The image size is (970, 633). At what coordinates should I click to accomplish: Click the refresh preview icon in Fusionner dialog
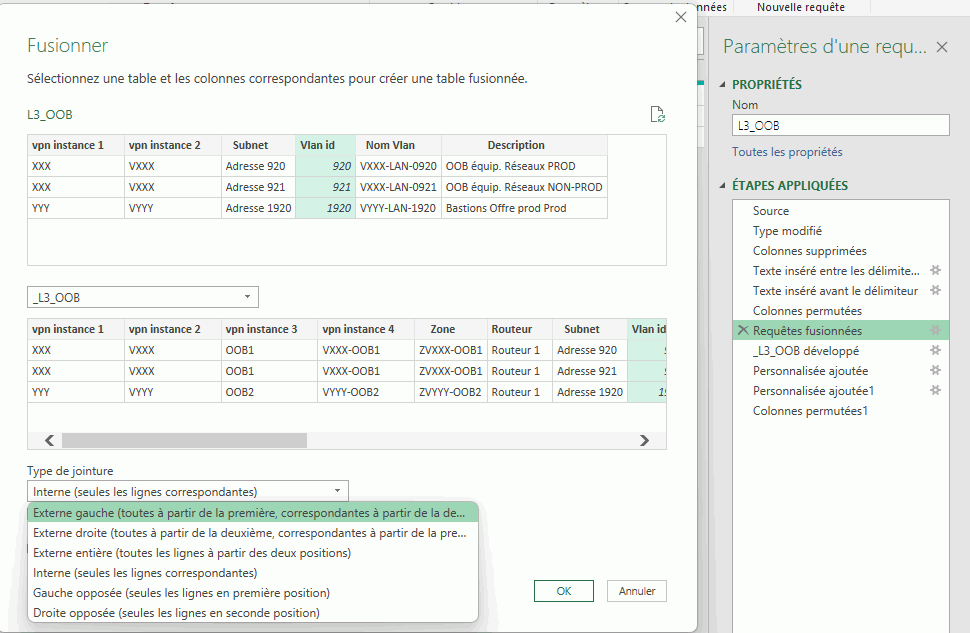[657, 114]
